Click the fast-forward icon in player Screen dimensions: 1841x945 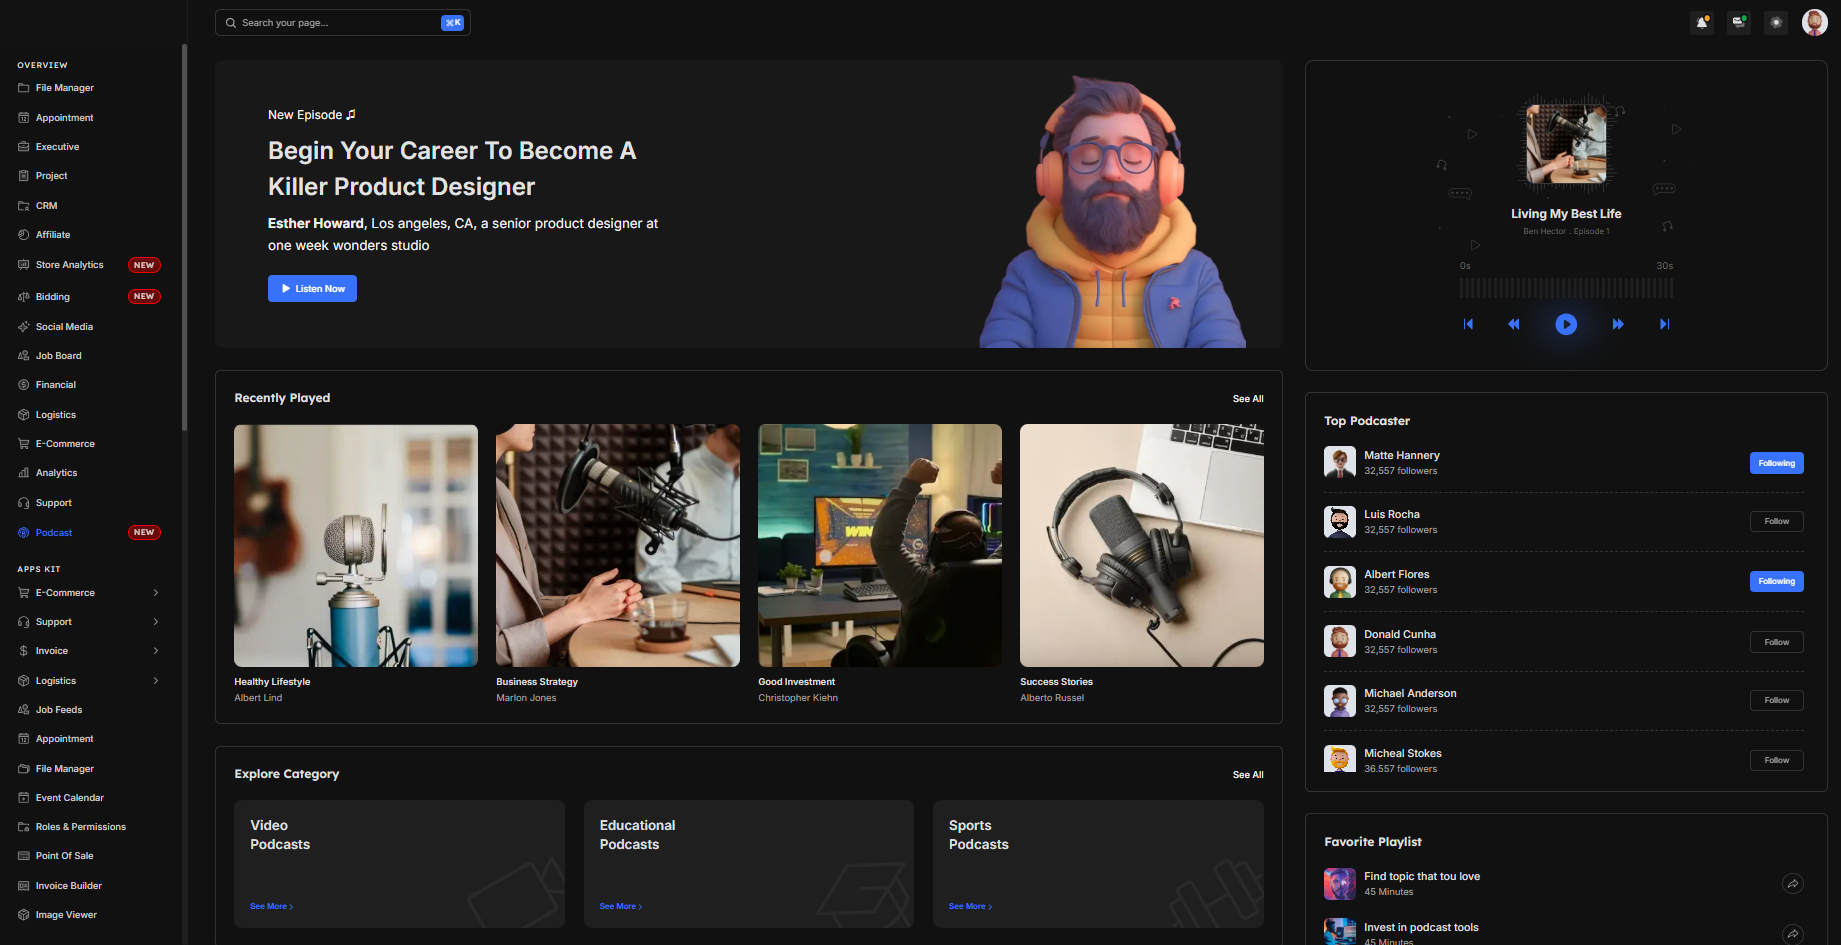1618,324
